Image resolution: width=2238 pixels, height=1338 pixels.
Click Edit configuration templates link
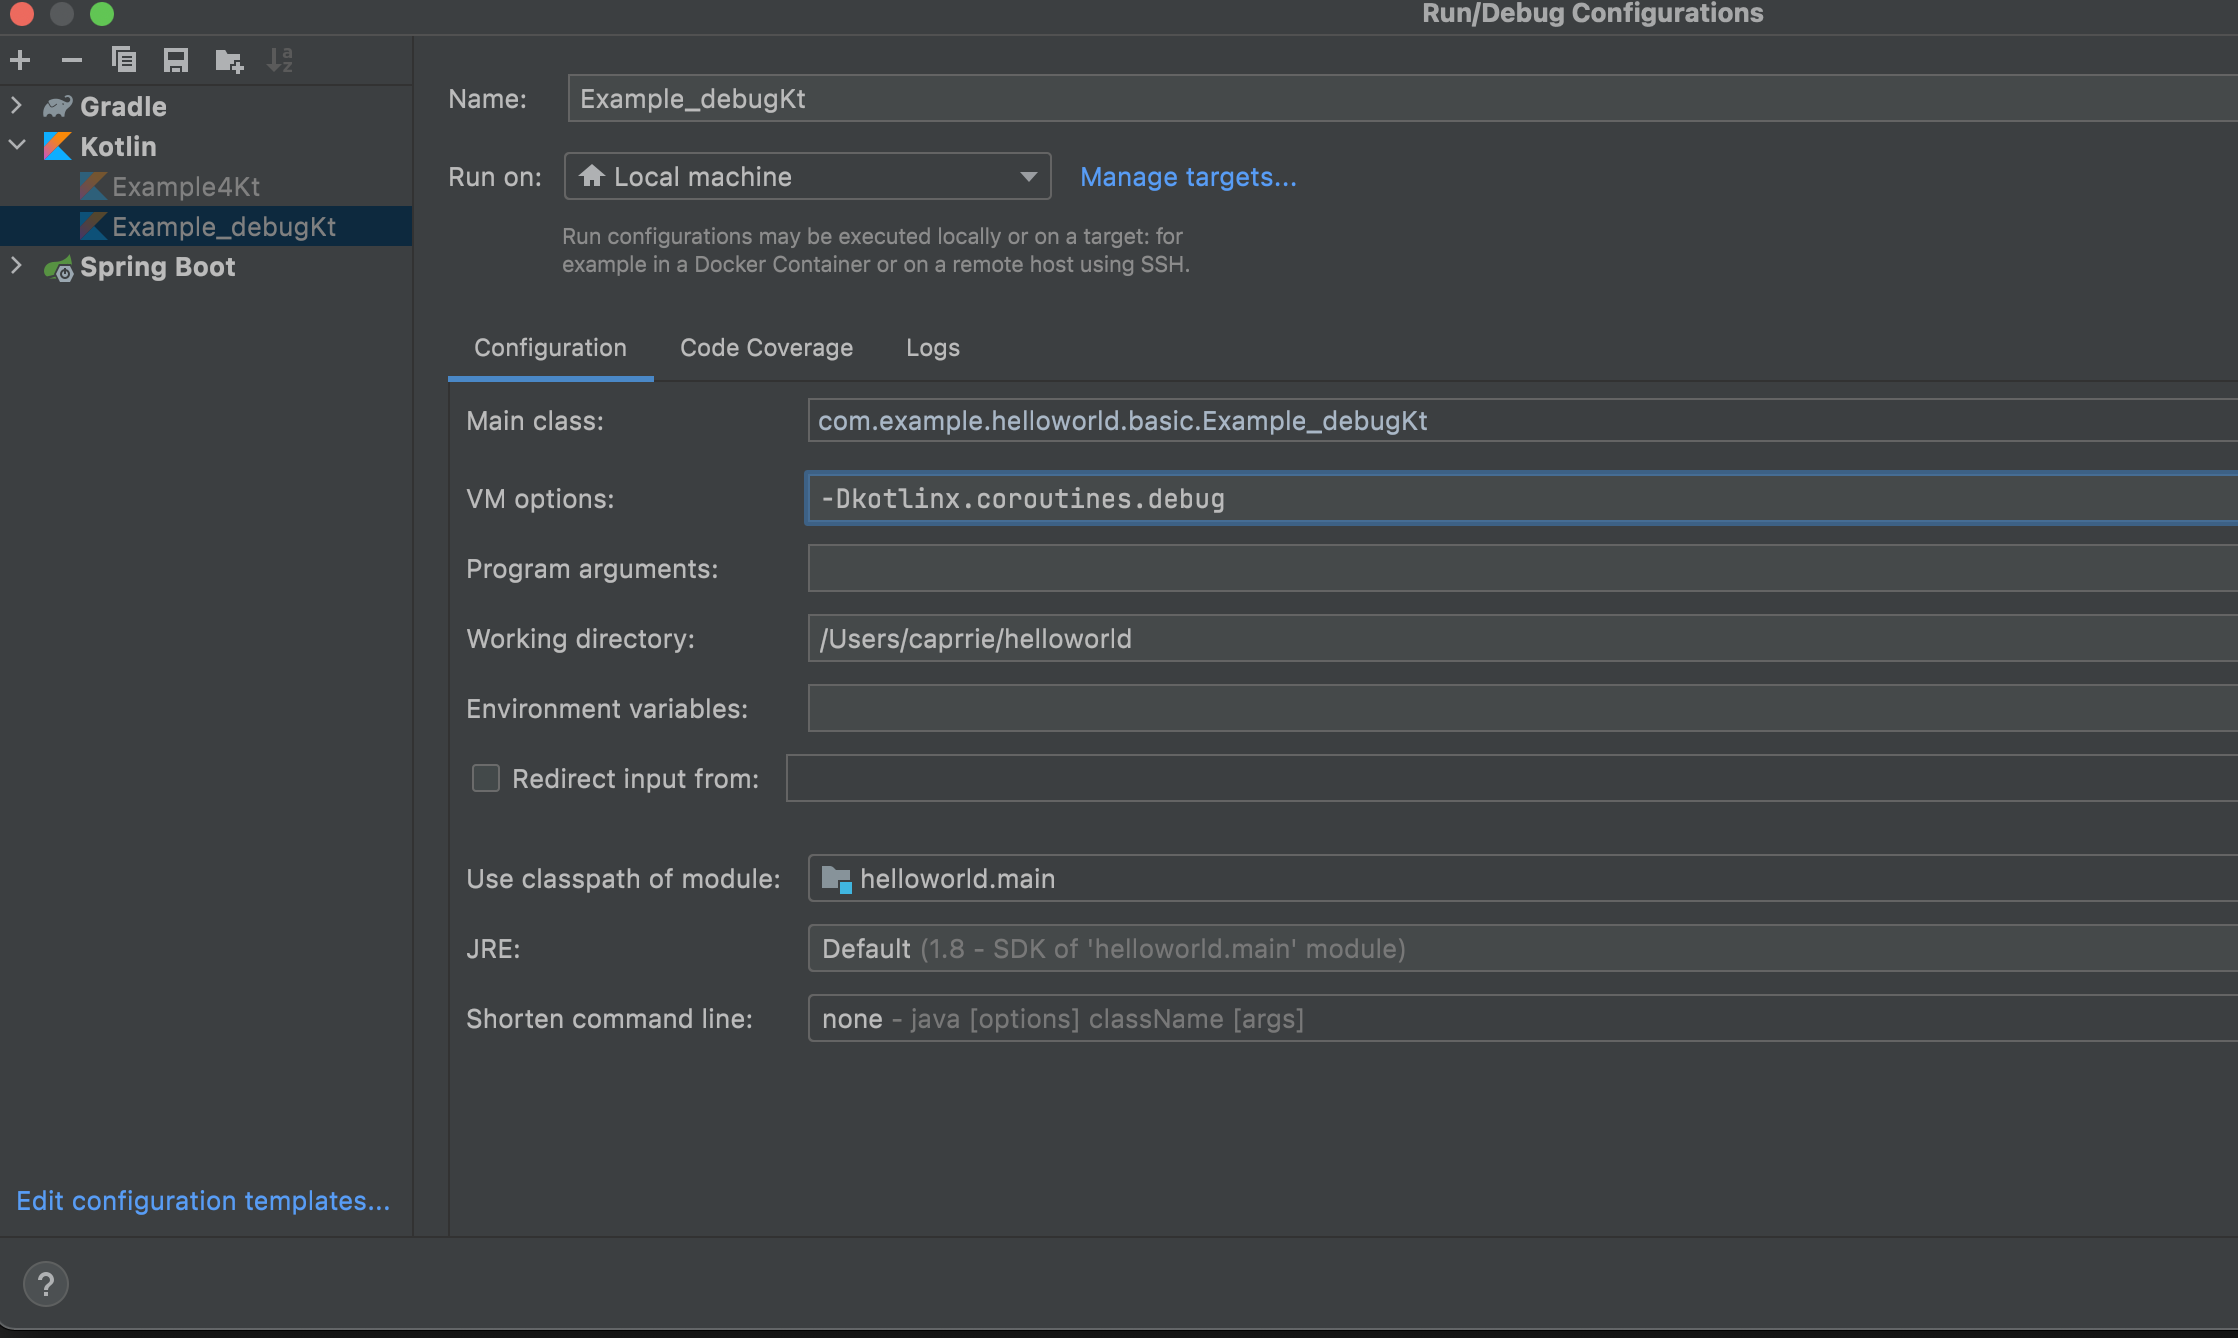click(x=203, y=1201)
